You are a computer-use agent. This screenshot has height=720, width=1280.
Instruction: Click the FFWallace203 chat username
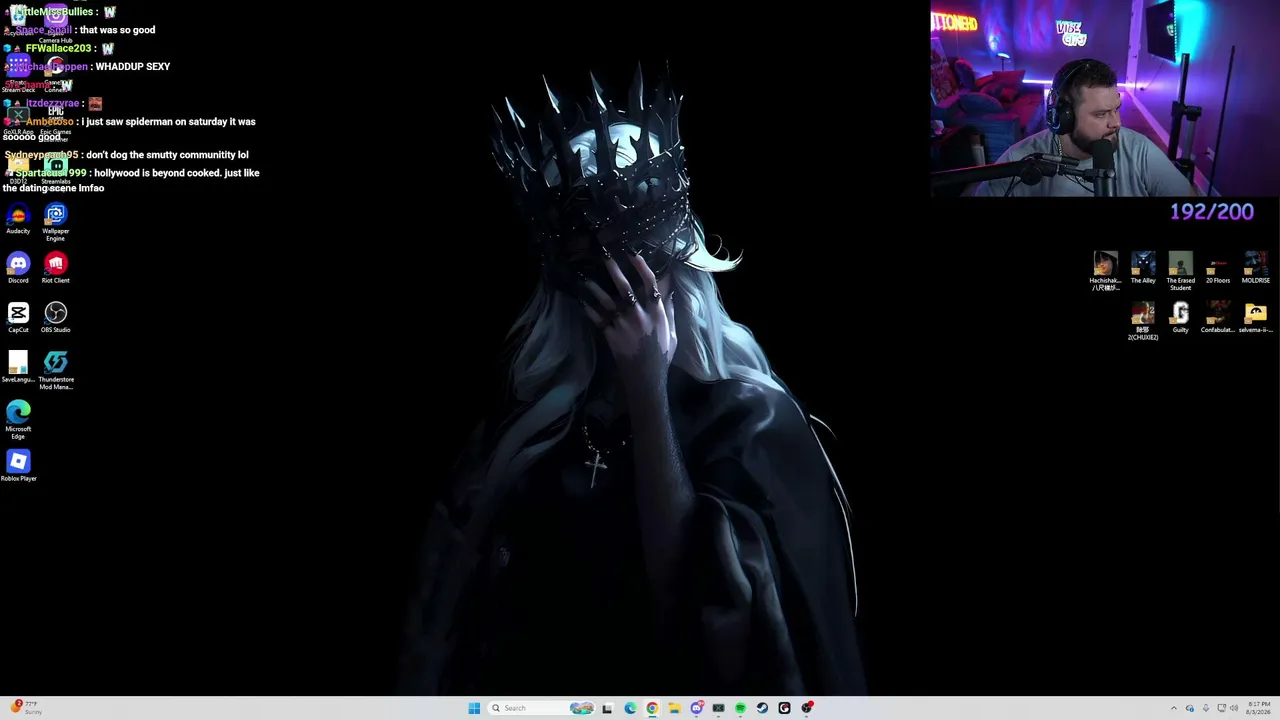[x=59, y=48]
